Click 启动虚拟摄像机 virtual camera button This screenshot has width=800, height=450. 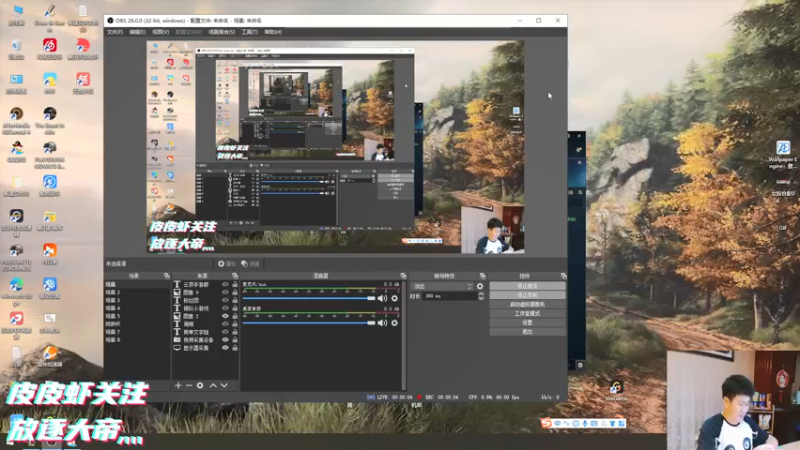click(x=527, y=304)
